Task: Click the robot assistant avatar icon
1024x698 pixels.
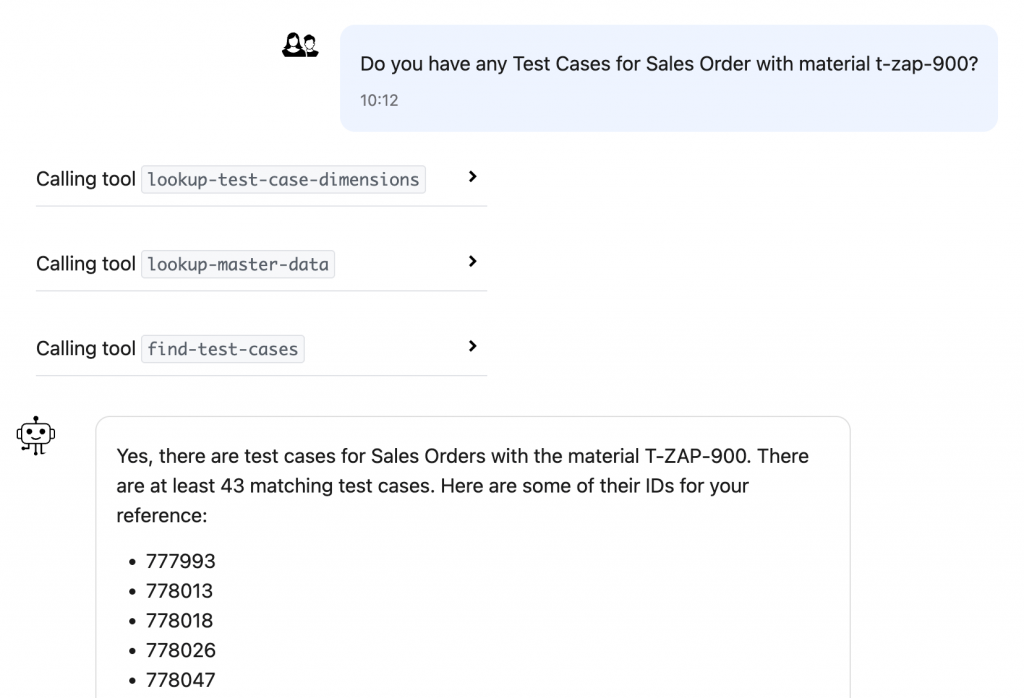Action: point(36,435)
